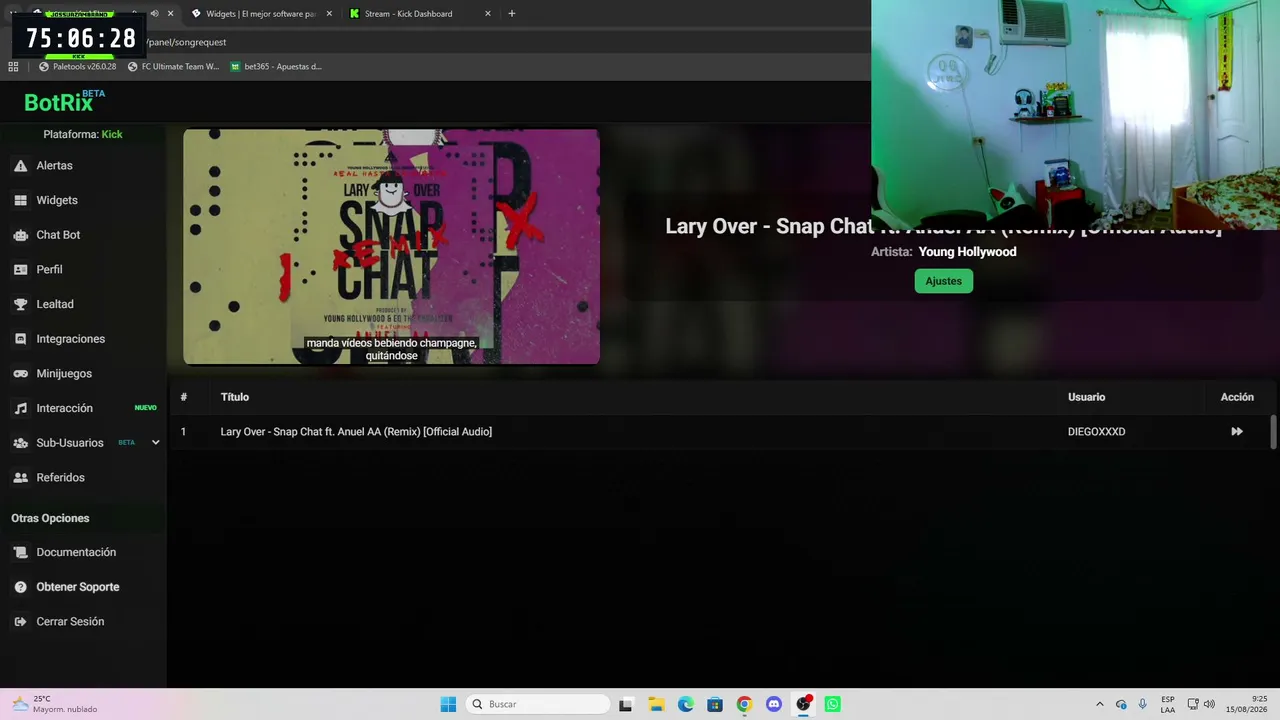
Task: Click the username DIEGOXXXD in the queue
Action: [1096, 432]
